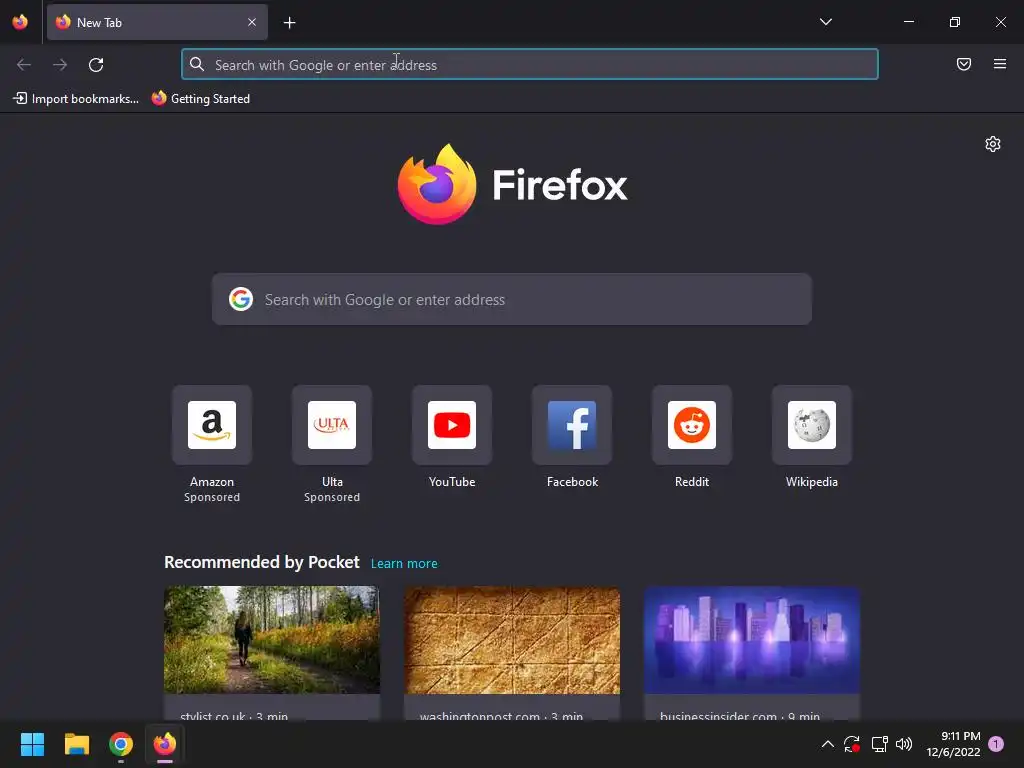This screenshot has height=768, width=1024.
Task: Click the Firefox View icon left of tabs
Action: tap(20, 22)
